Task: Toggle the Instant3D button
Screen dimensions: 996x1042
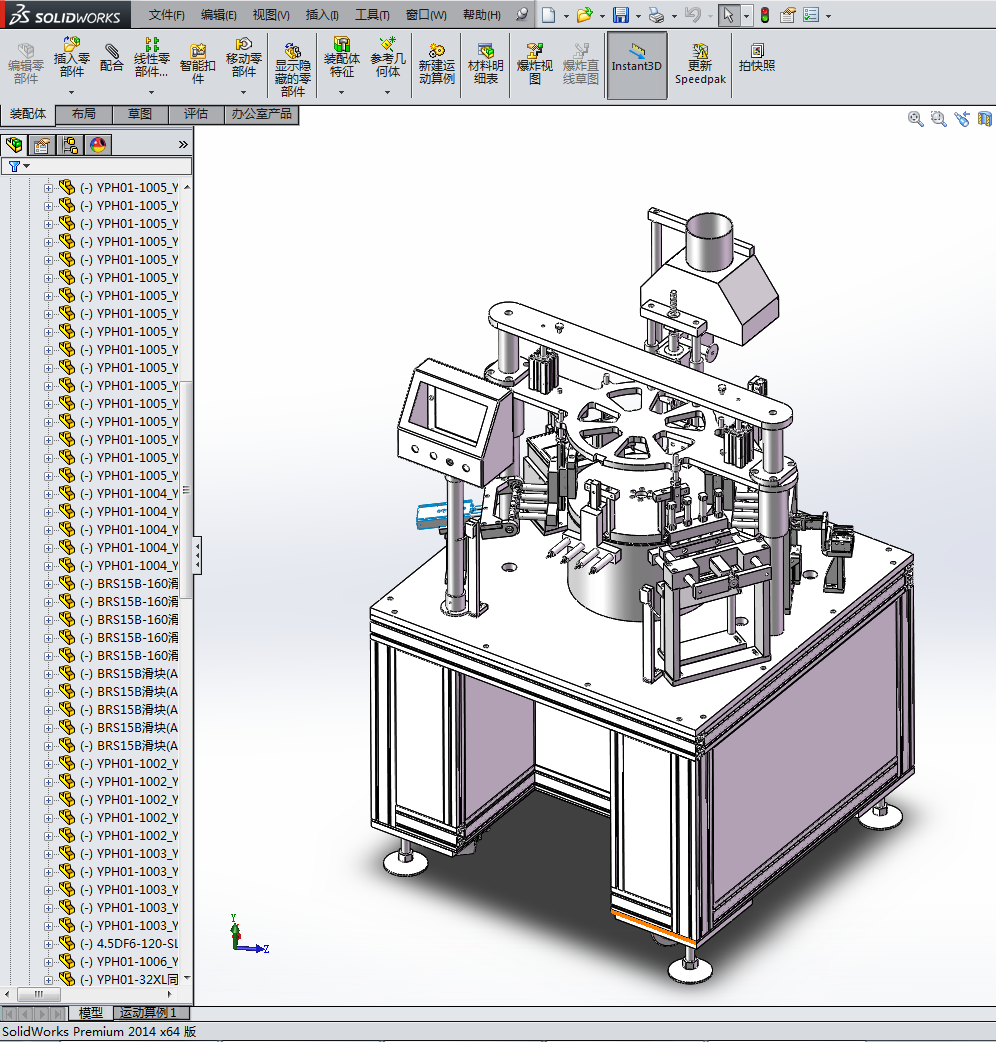Action: pos(636,59)
